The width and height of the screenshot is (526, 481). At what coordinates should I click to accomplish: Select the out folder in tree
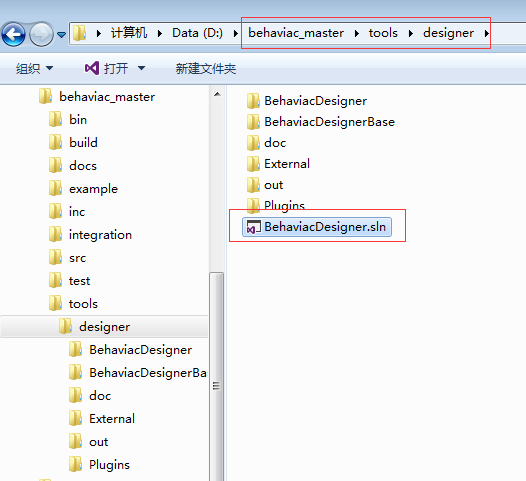click(x=99, y=442)
